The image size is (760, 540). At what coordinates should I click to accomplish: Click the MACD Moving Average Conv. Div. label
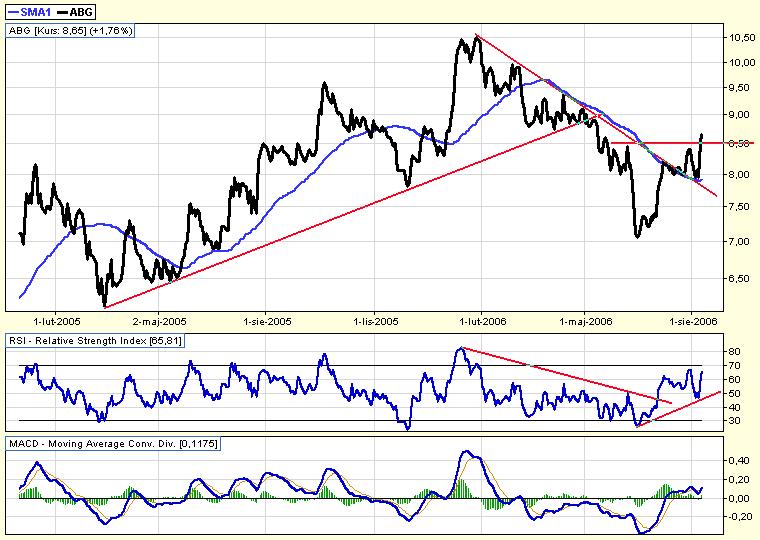113,444
